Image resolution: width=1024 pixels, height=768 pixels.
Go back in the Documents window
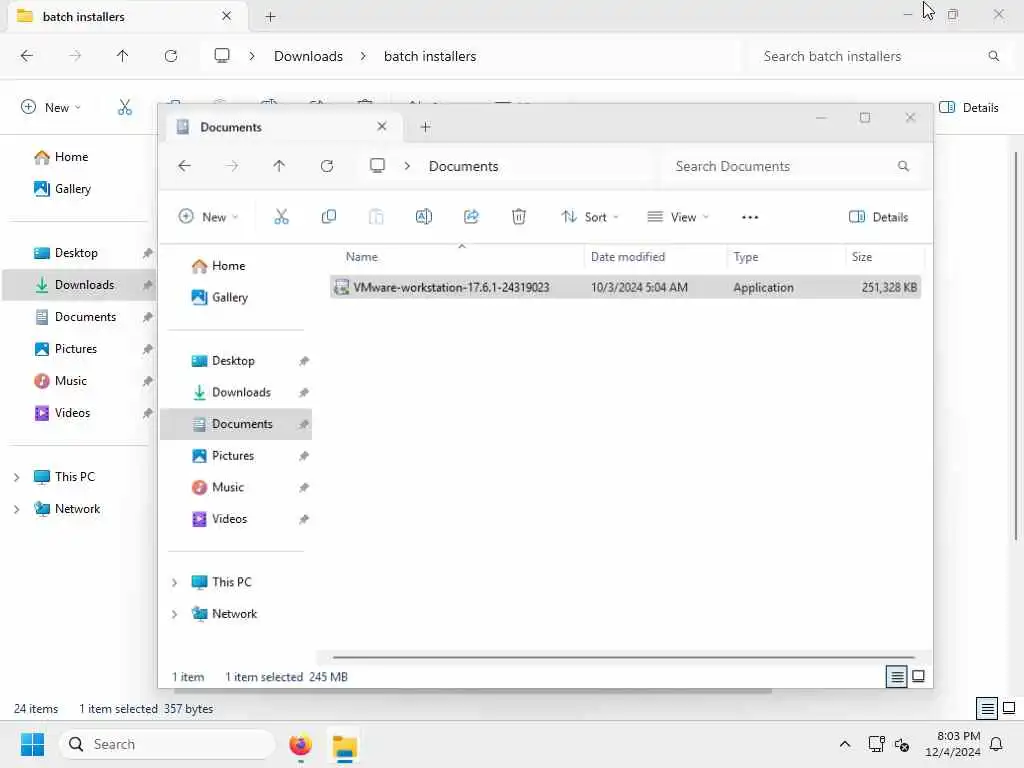tap(185, 166)
